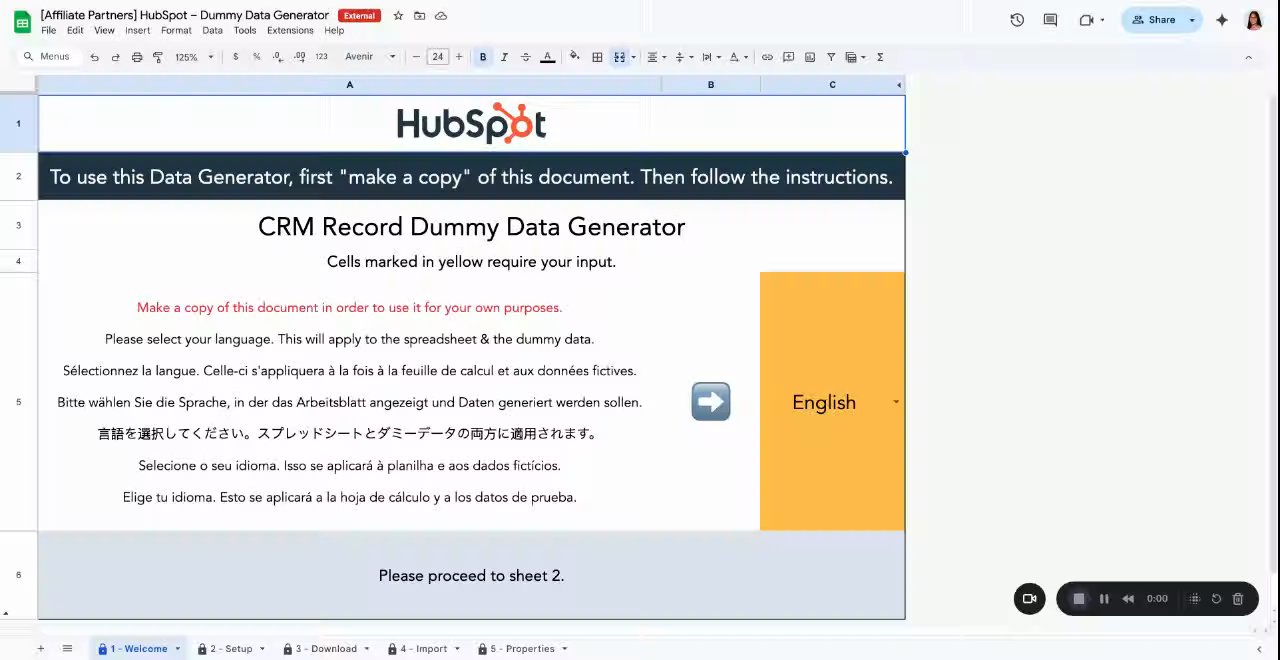1280x660 pixels.
Task: Open the zoom level dropdown
Action: [x=194, y=57]
